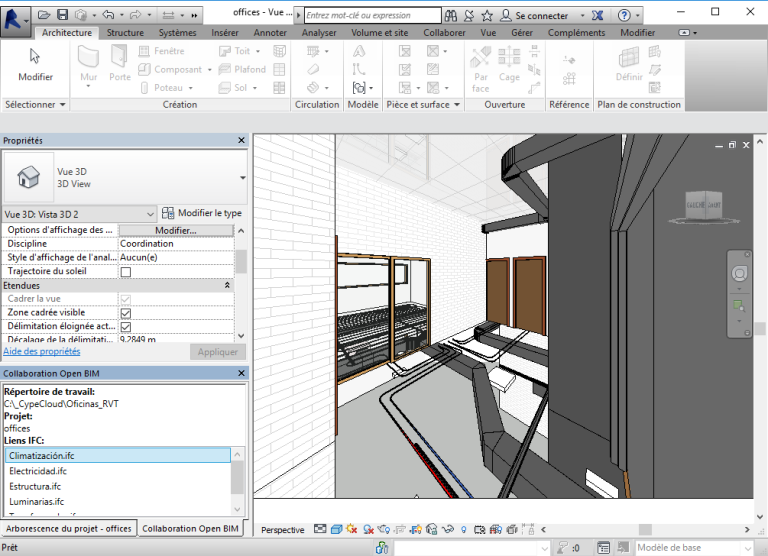This screenshot has height=556, width=768.
Task: Open the Se connecter dropdown arrow
Action: pos(582,16)
